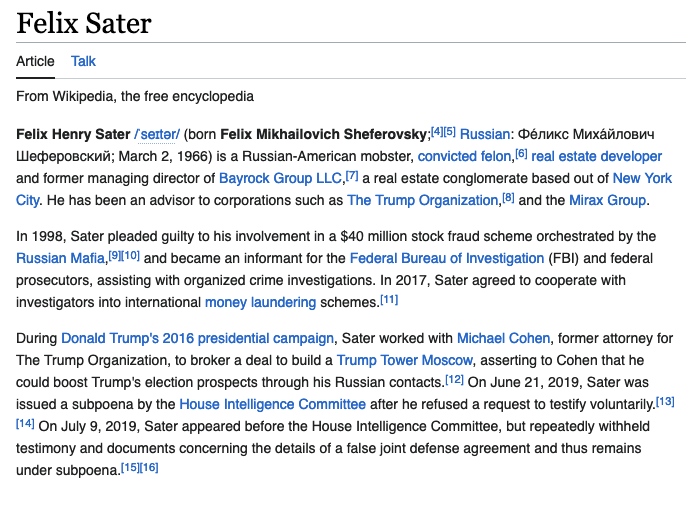This screenshot has width=686, height=507.
Task: Open footnote reference [16]
Action: pos(149,467)
